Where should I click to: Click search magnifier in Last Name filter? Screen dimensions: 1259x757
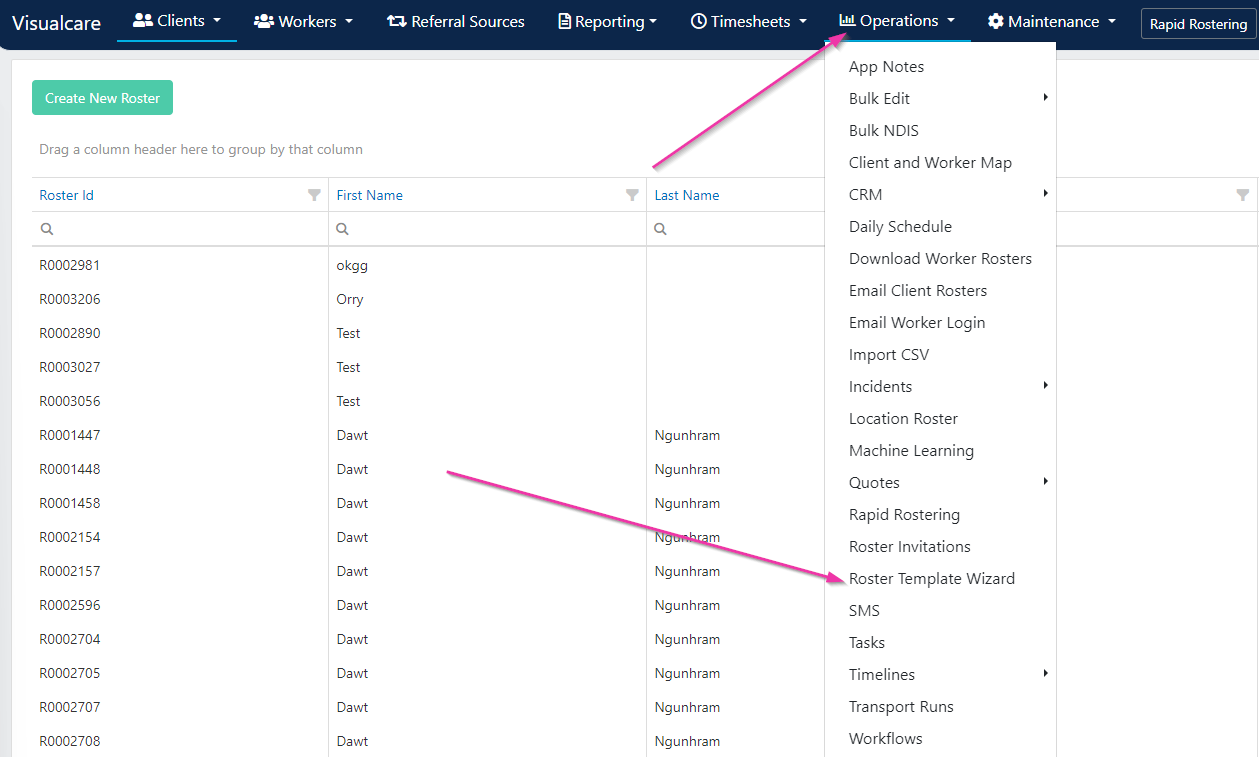tap(661, 229)
